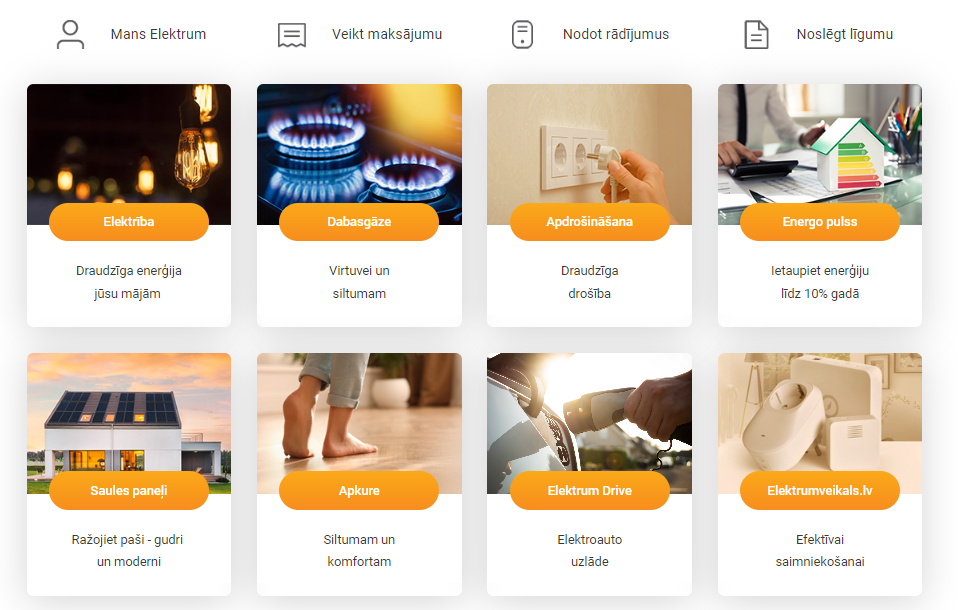This screenshot has width=958, height=610.
Task: Click the document icon beside Noslēgt līgumu
Action: [x=756, y=34]
